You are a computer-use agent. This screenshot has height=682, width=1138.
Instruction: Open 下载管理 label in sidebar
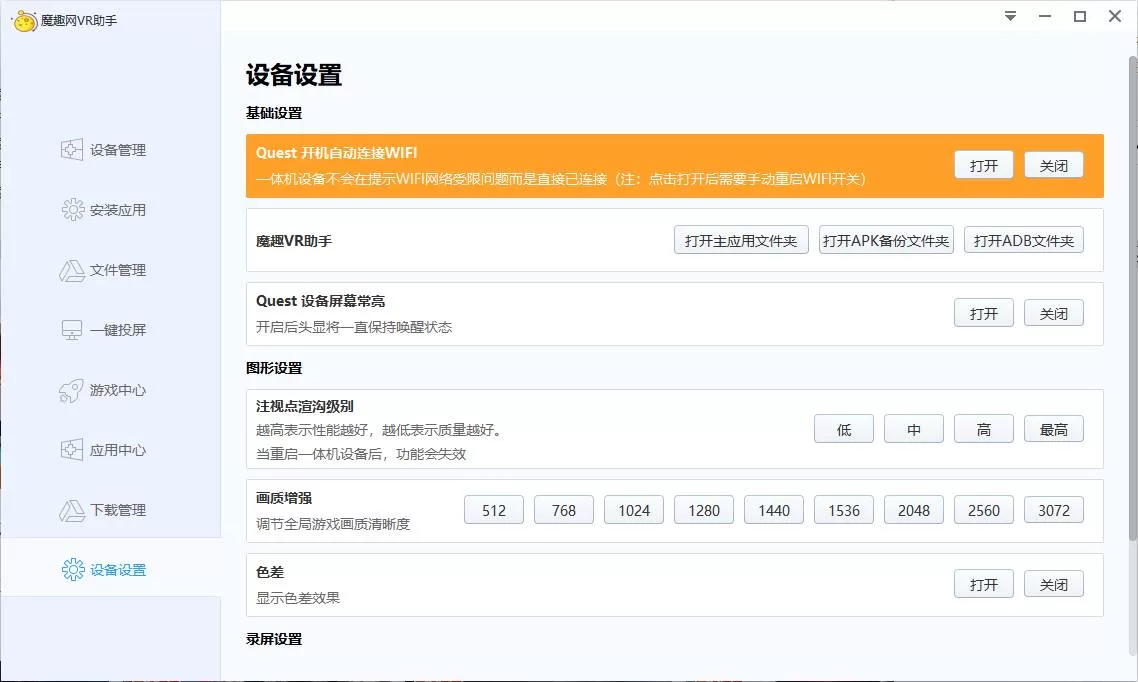tap(118, 510)
